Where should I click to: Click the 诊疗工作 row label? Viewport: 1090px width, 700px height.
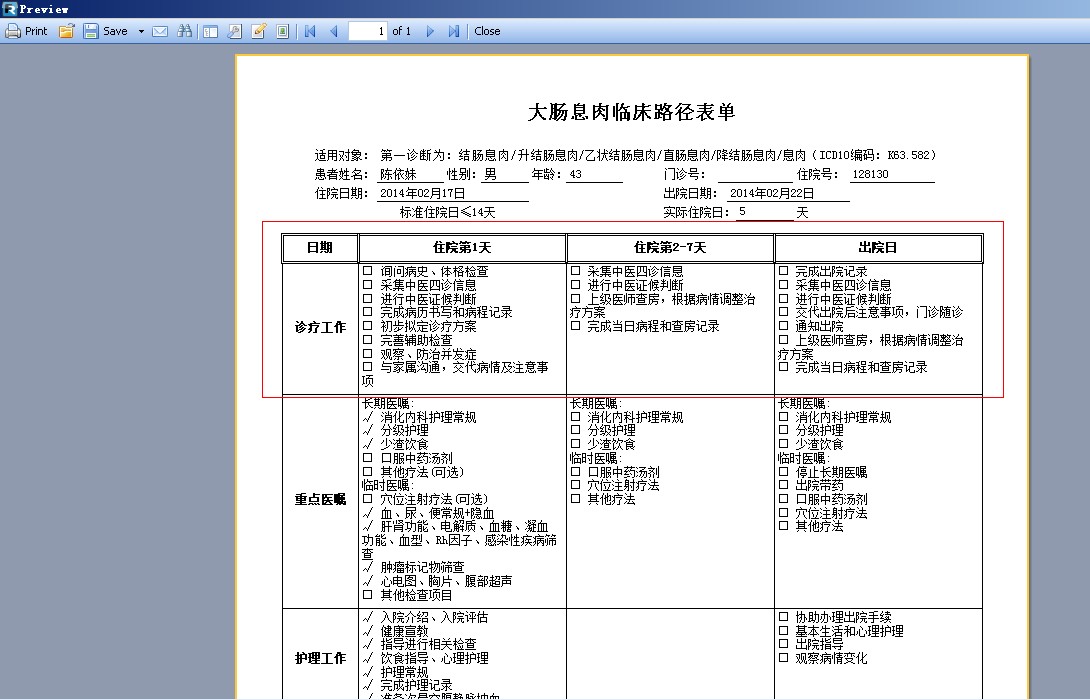(x=320, y=327)
